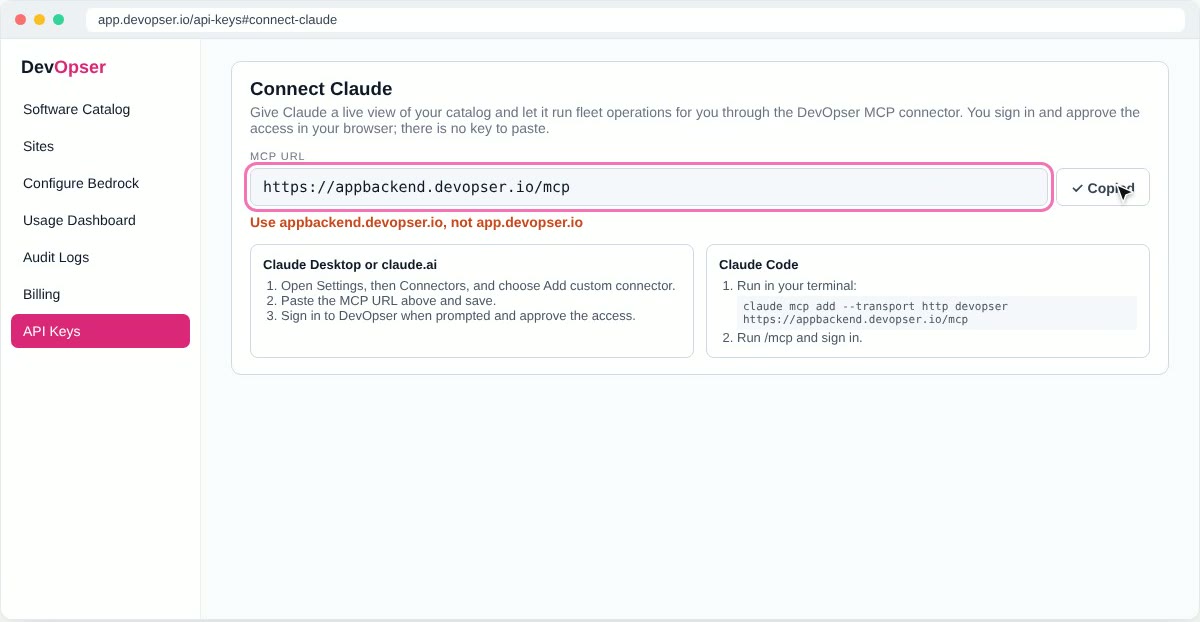
Task: Open Billing in the sidebar
Action: coord(100,294)
